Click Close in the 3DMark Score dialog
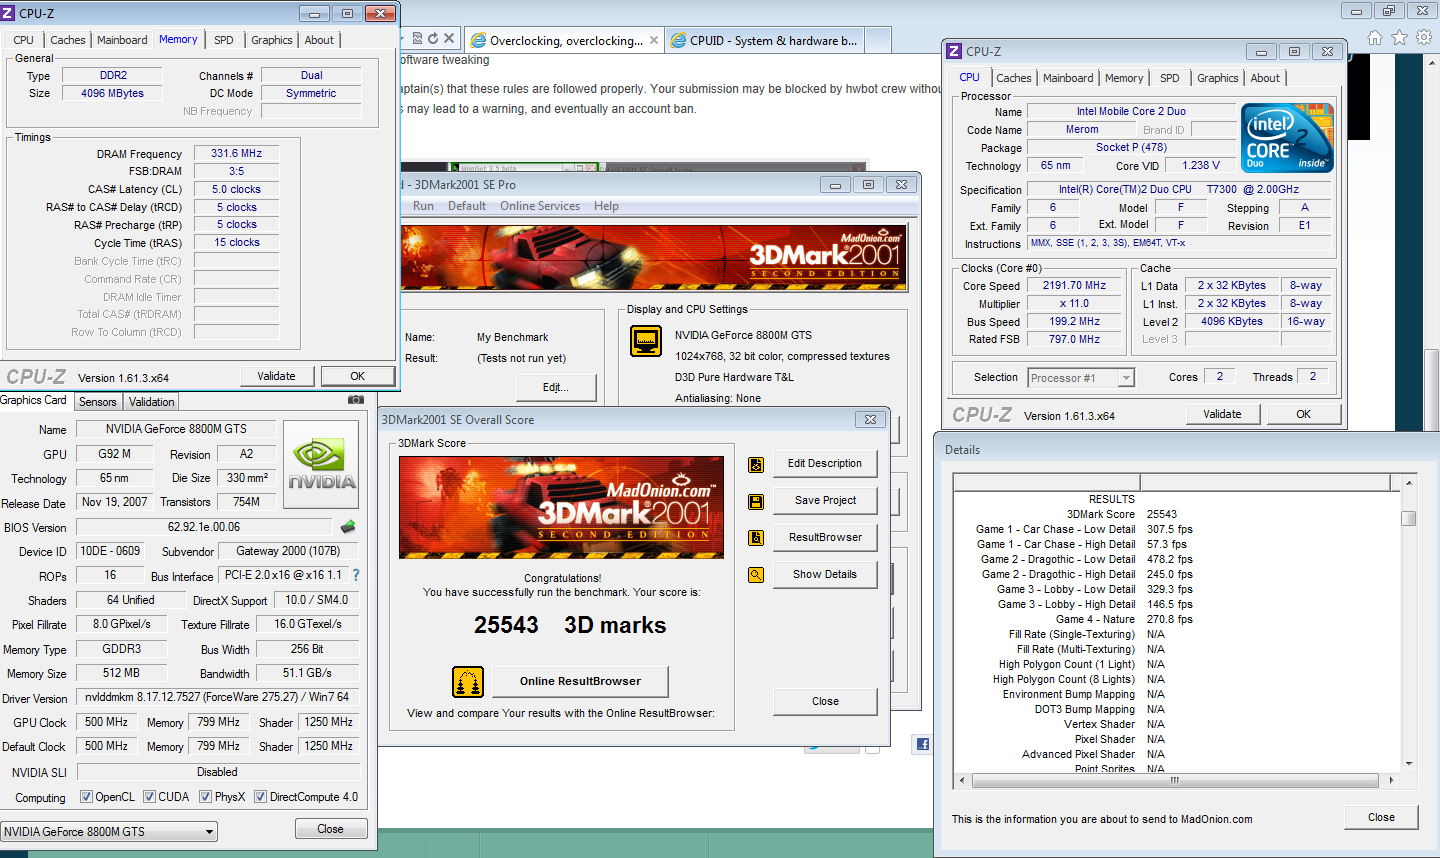This screenshot has height=858, width=1440. coord(825,702)
